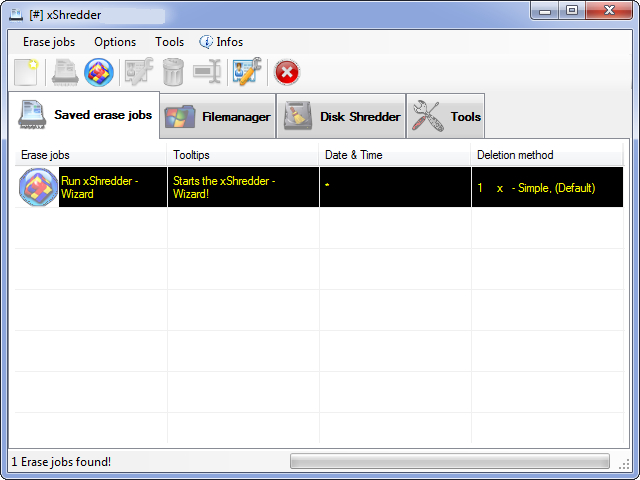The height and width of the screenshot is (480, 640).
Task: Click the red X exit toolbar icon
Action: pyautogui.click(x=287, y=73)
